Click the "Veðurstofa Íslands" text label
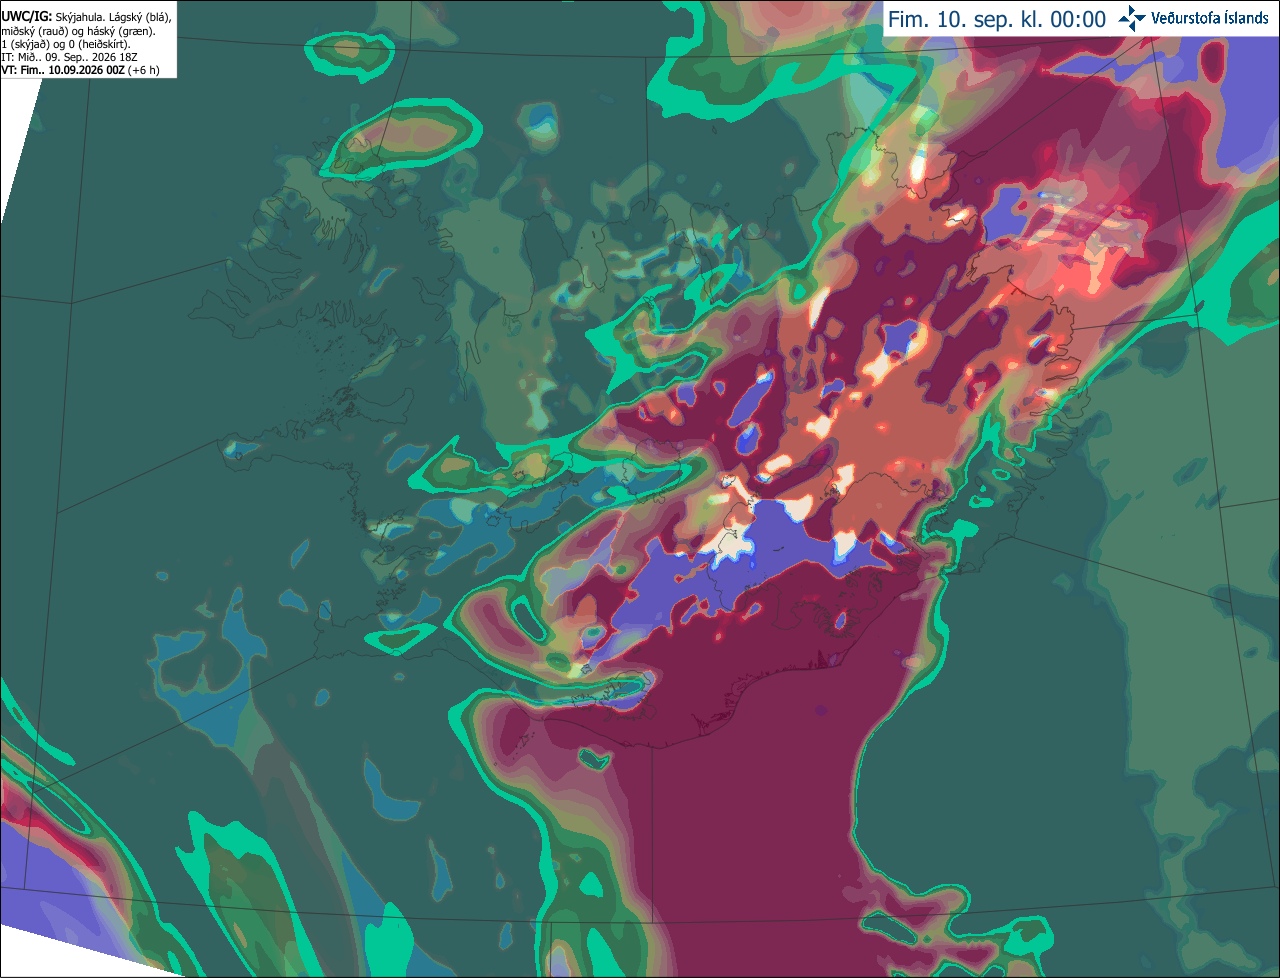This screenshot has width=1280, height=978. (x=1210, y=18)
